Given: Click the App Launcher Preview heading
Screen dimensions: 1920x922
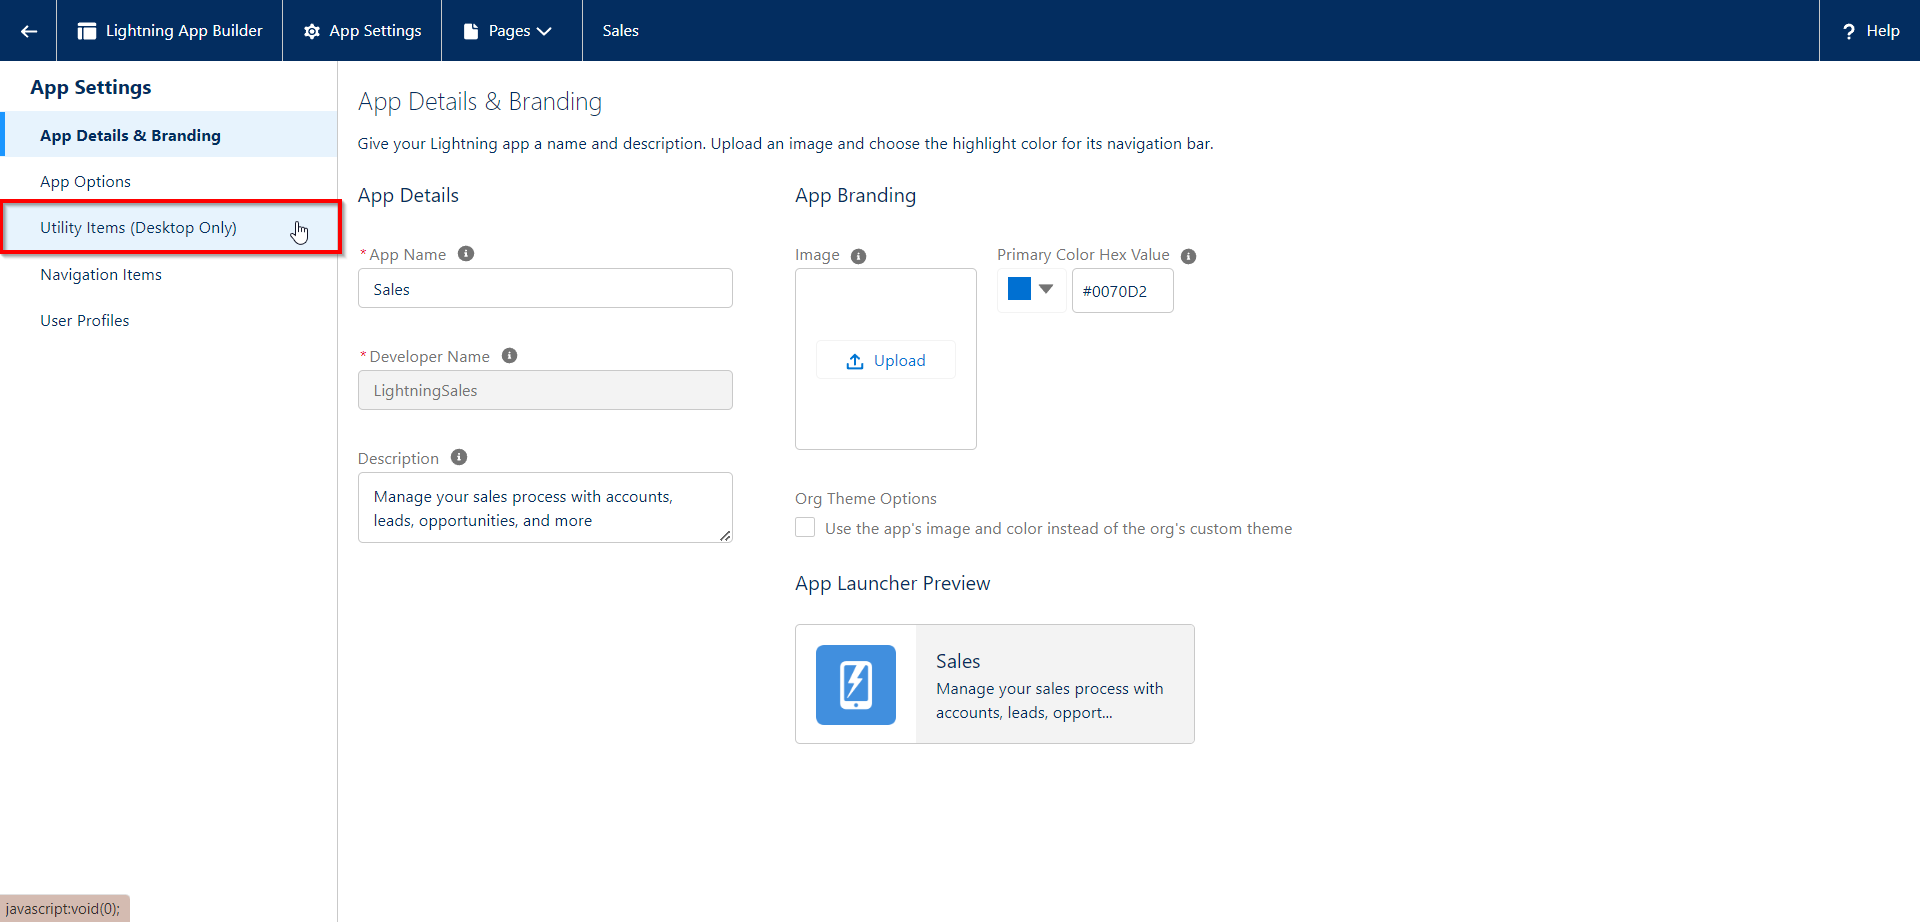Looking at the screenshot, I should [x=893, y=584].
